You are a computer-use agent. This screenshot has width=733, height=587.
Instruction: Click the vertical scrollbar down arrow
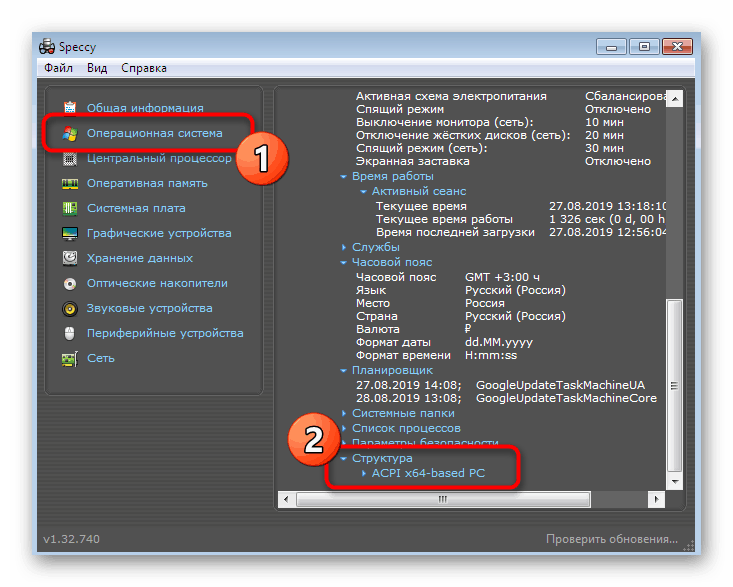coord(675,481)
